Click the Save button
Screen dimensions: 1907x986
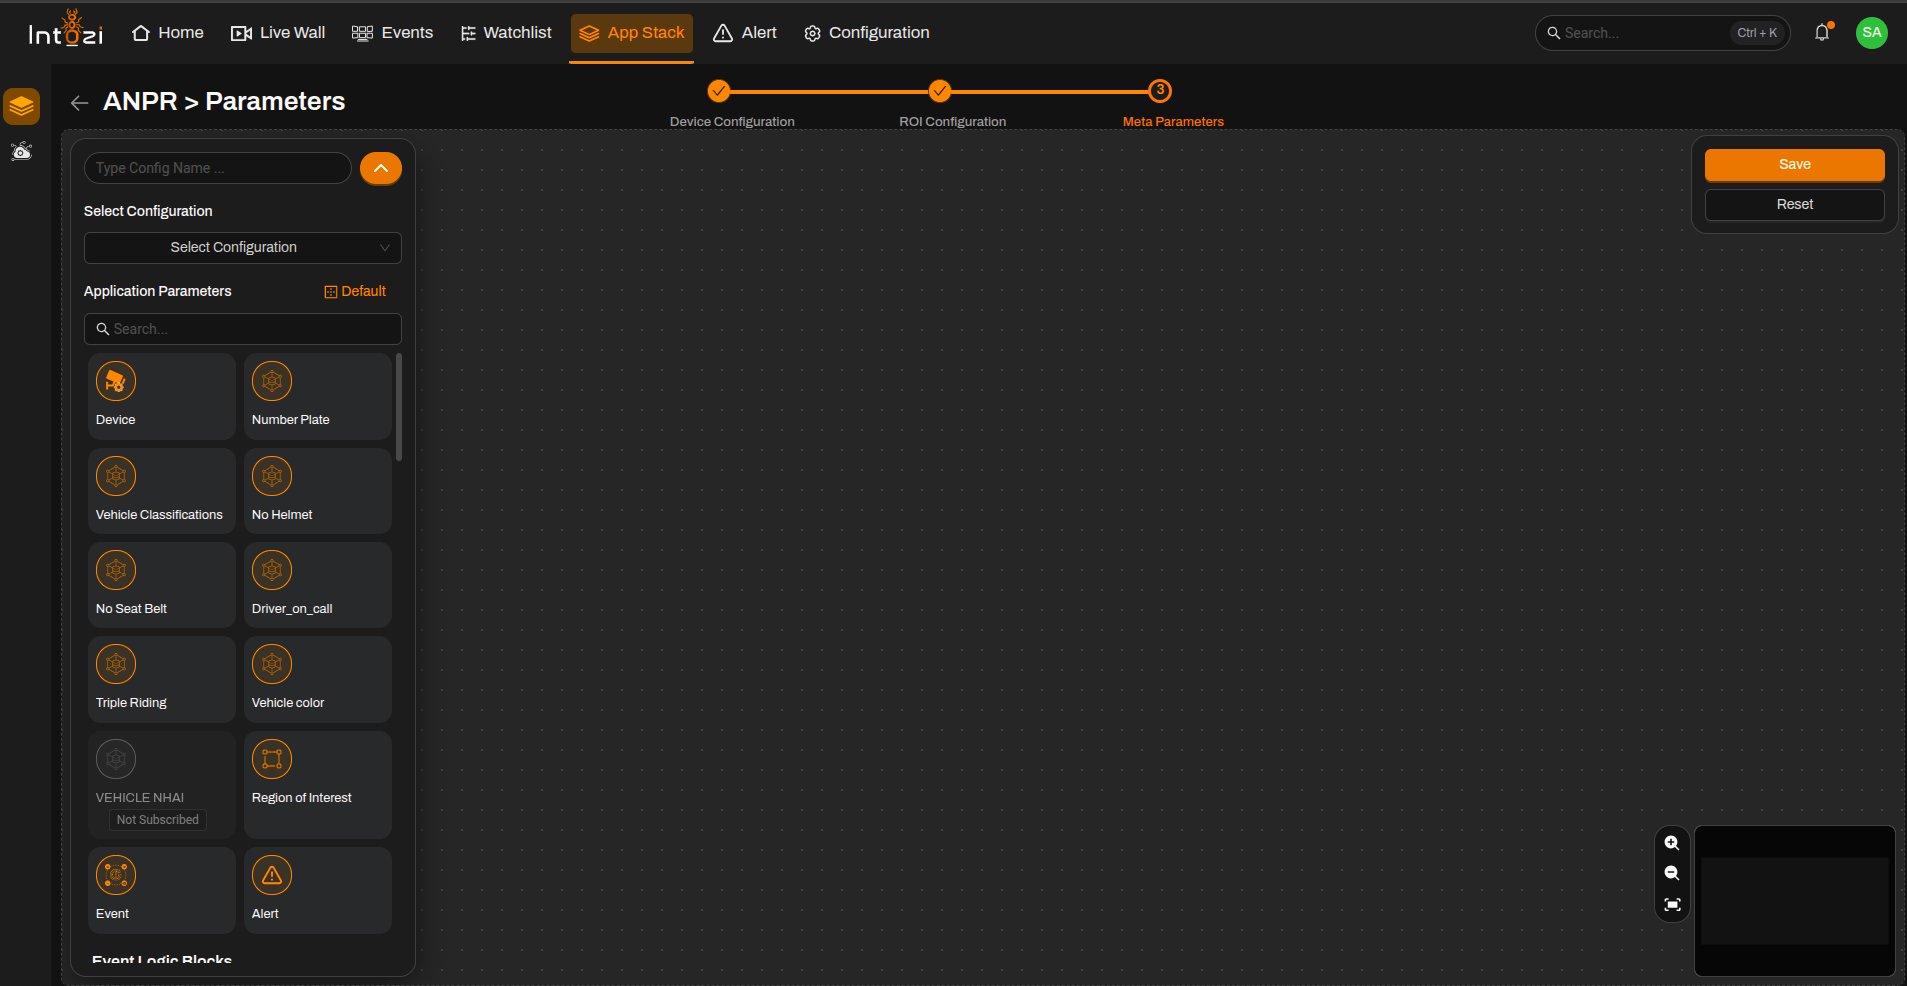point(1795,165)
